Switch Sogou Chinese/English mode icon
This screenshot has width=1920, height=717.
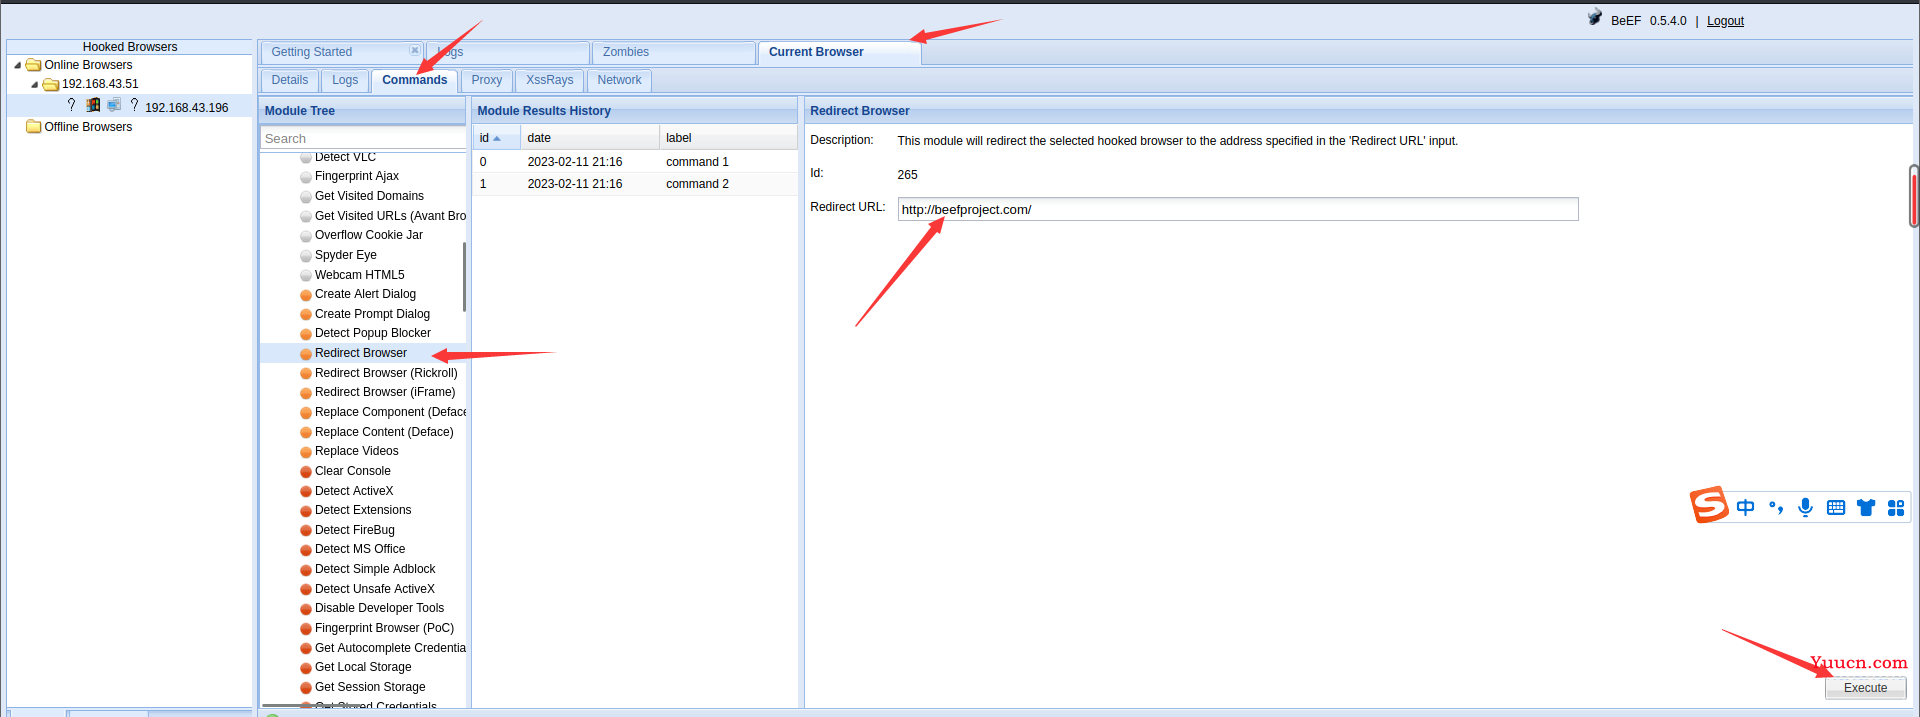(x=1745, y=507)
